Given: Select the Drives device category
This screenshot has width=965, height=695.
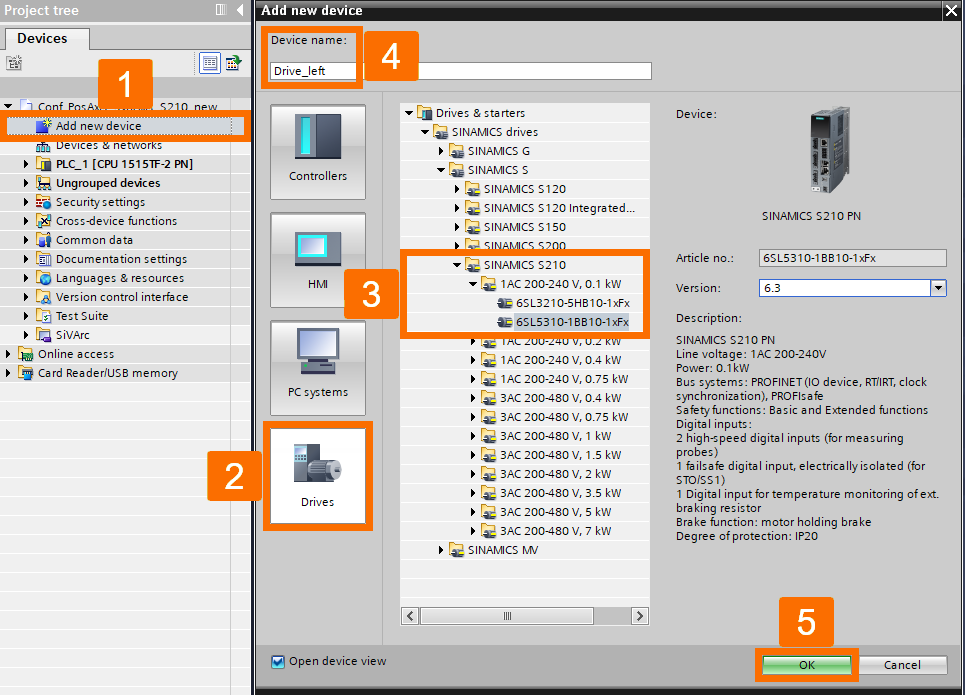Looking at the screenshot, I should [x=318, y=476].
